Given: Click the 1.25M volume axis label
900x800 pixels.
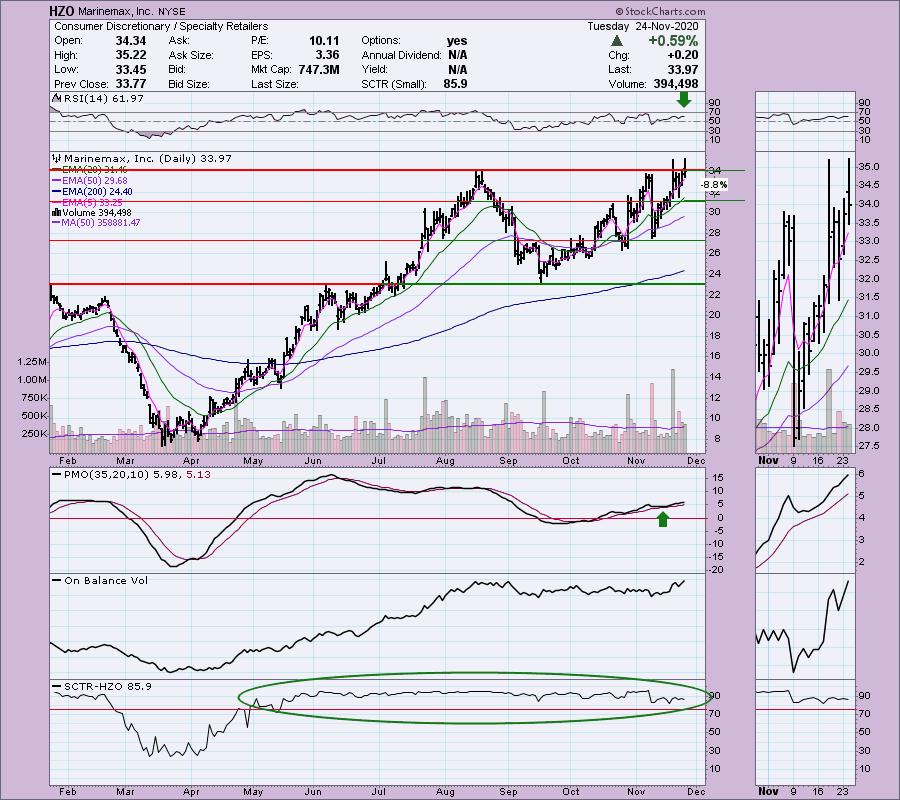Looking at the screenshot, I should 32,362.
